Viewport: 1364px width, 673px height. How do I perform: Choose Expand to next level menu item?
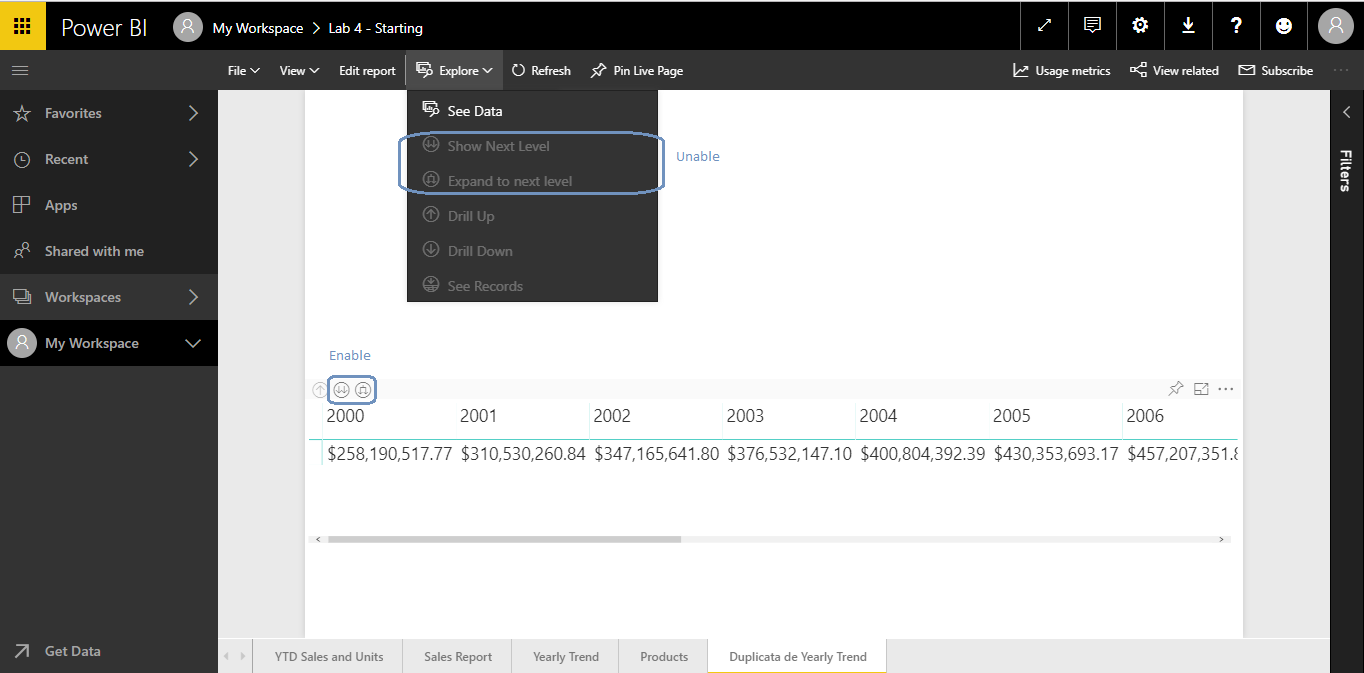coord(532,181)
